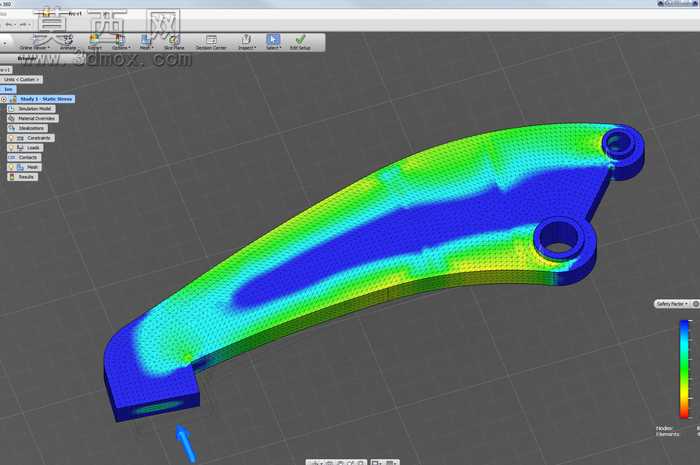This screenshot has width=700, height=465.
Task: Click the Units < Custom > entry
Action: click(x=21, y=79)
